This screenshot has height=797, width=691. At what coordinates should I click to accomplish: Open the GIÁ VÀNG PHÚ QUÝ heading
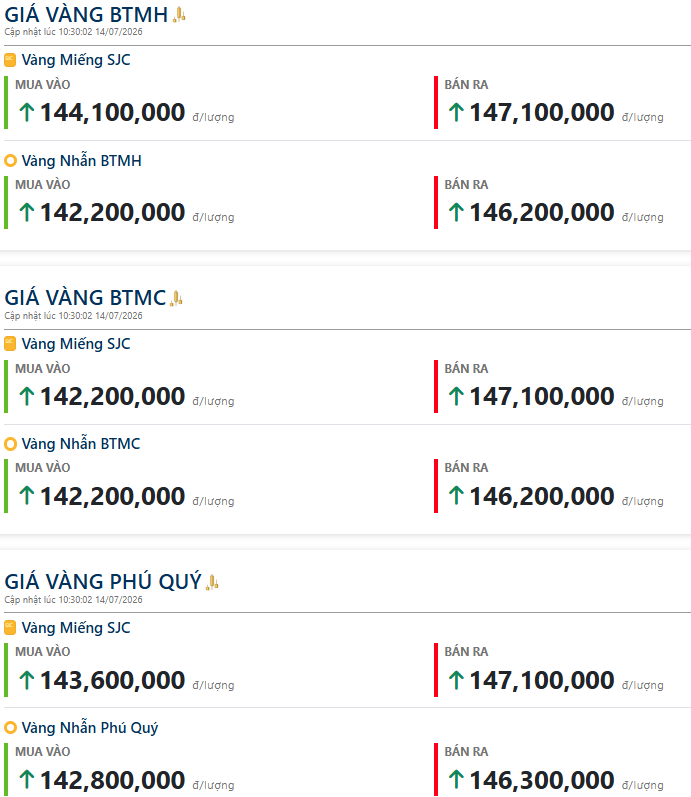(103, 582)
